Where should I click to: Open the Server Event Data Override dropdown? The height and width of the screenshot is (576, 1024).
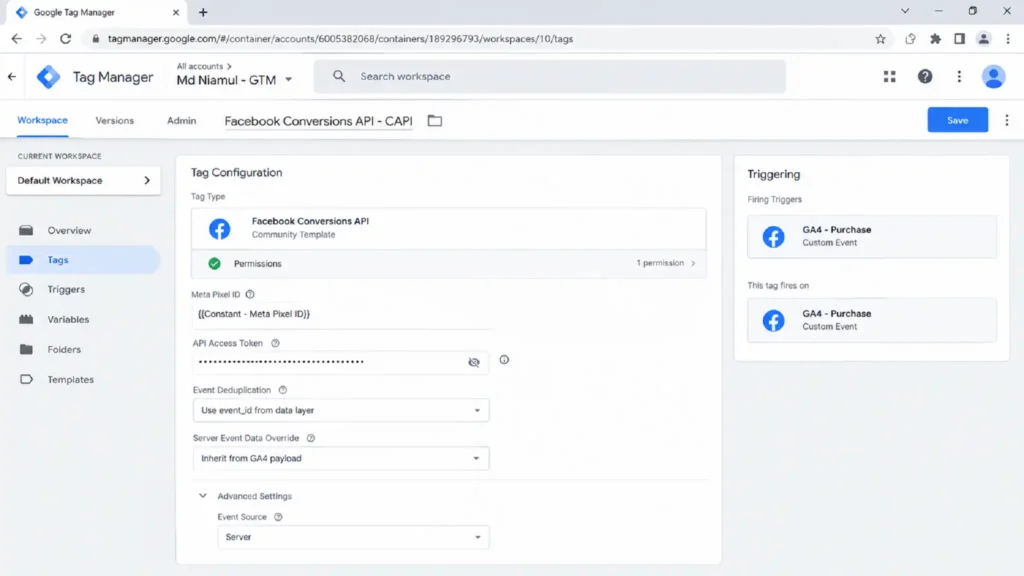point(341,458)
